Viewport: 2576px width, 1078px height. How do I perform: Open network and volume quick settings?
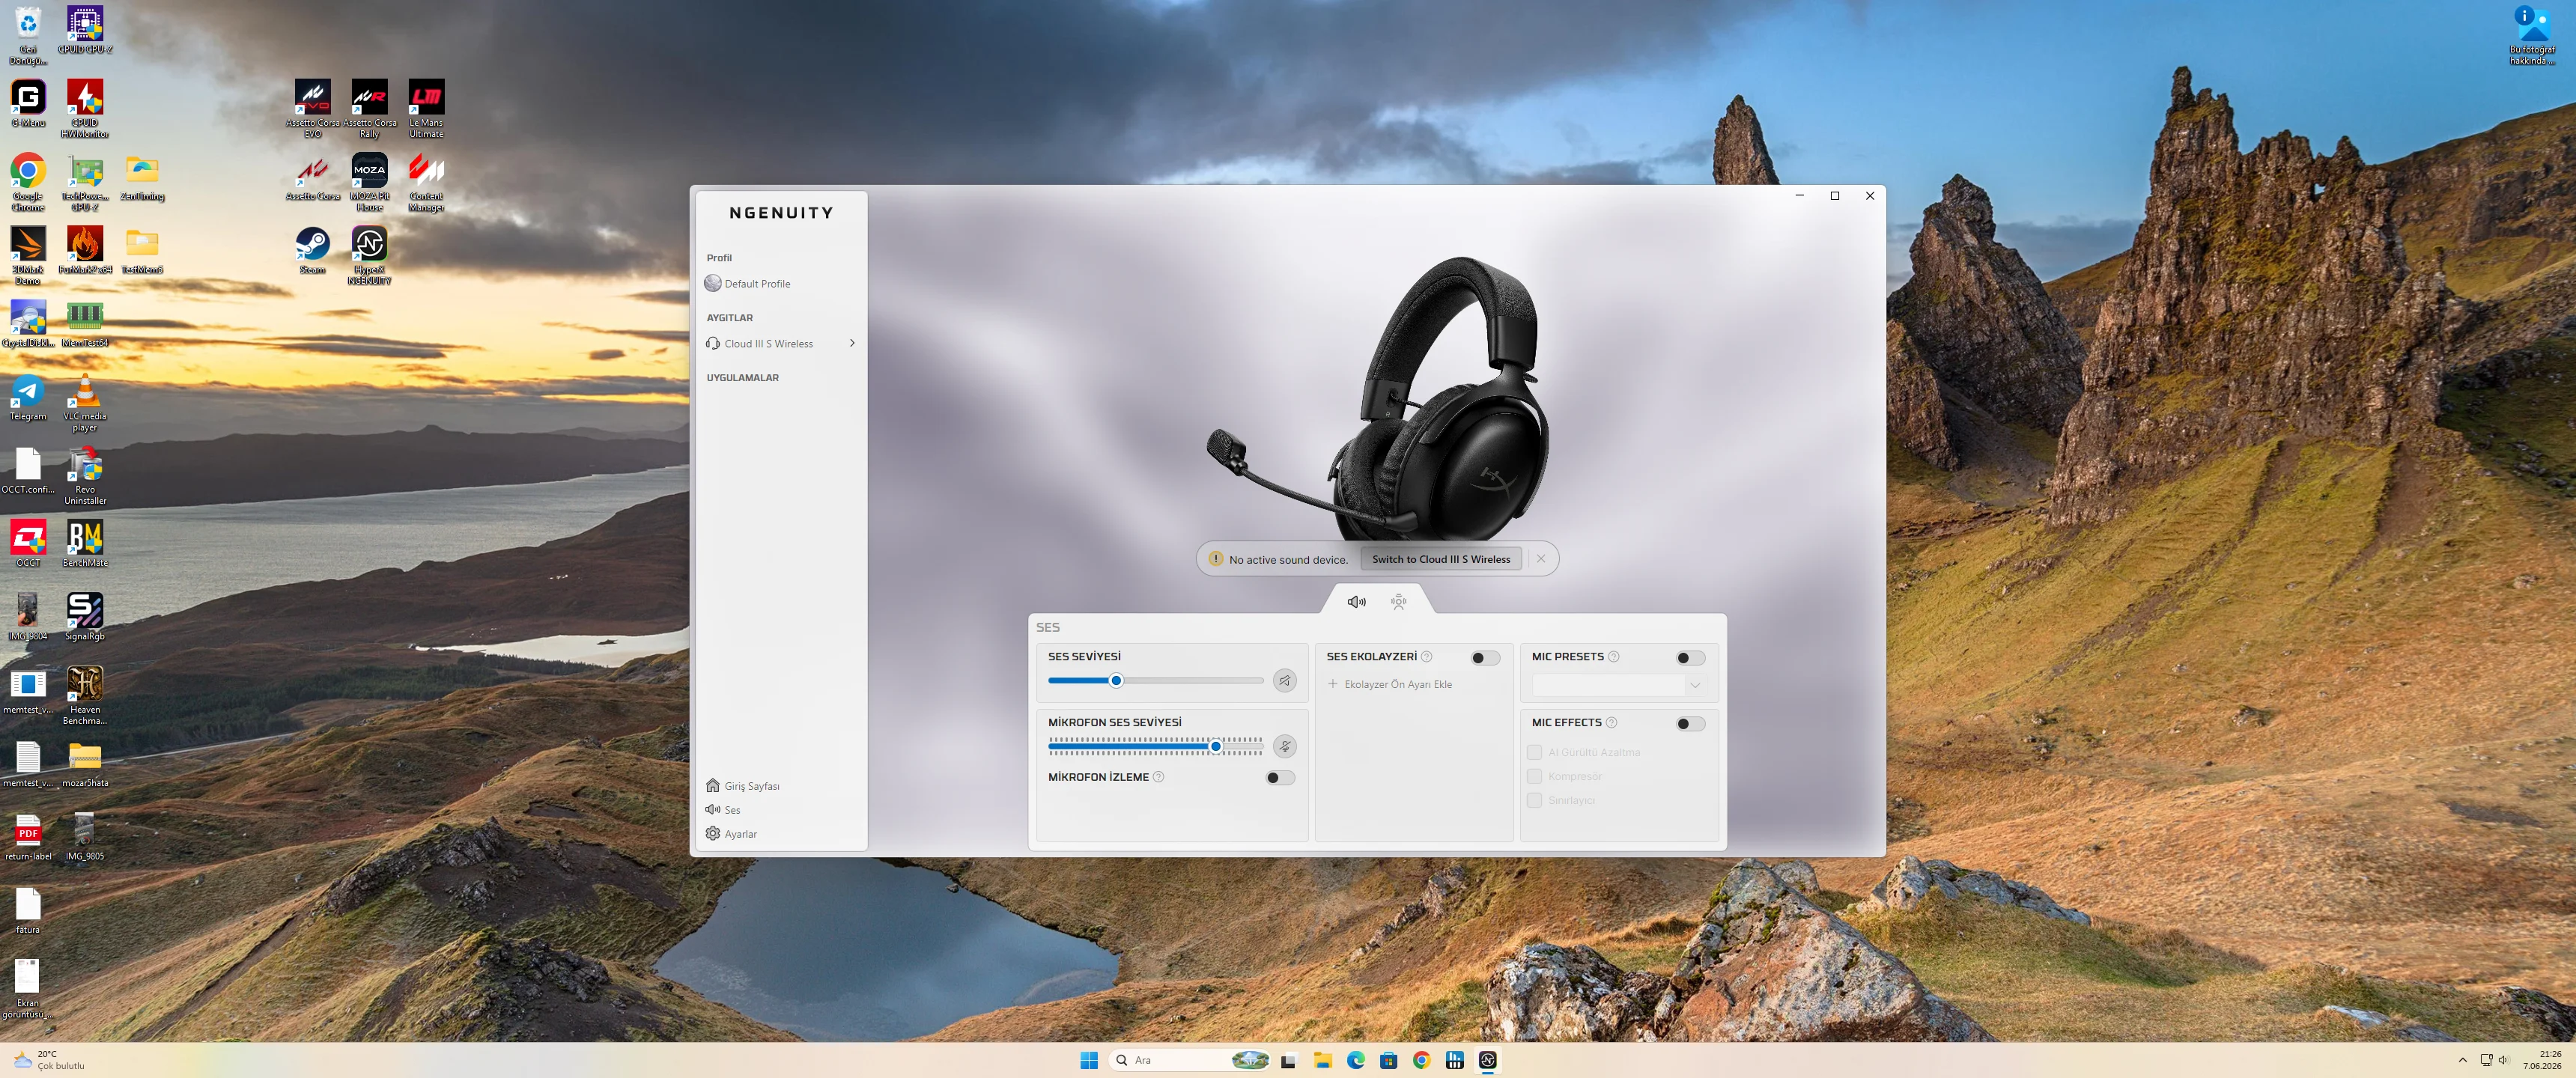coord(2495,1060)
